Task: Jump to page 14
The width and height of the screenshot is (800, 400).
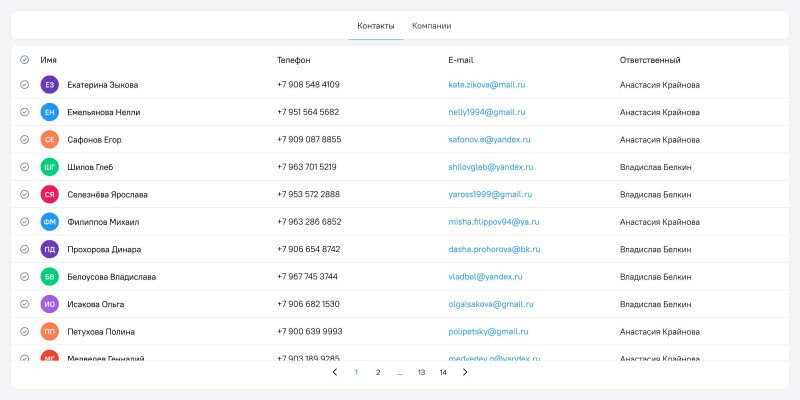Action: tap(443, 372)
